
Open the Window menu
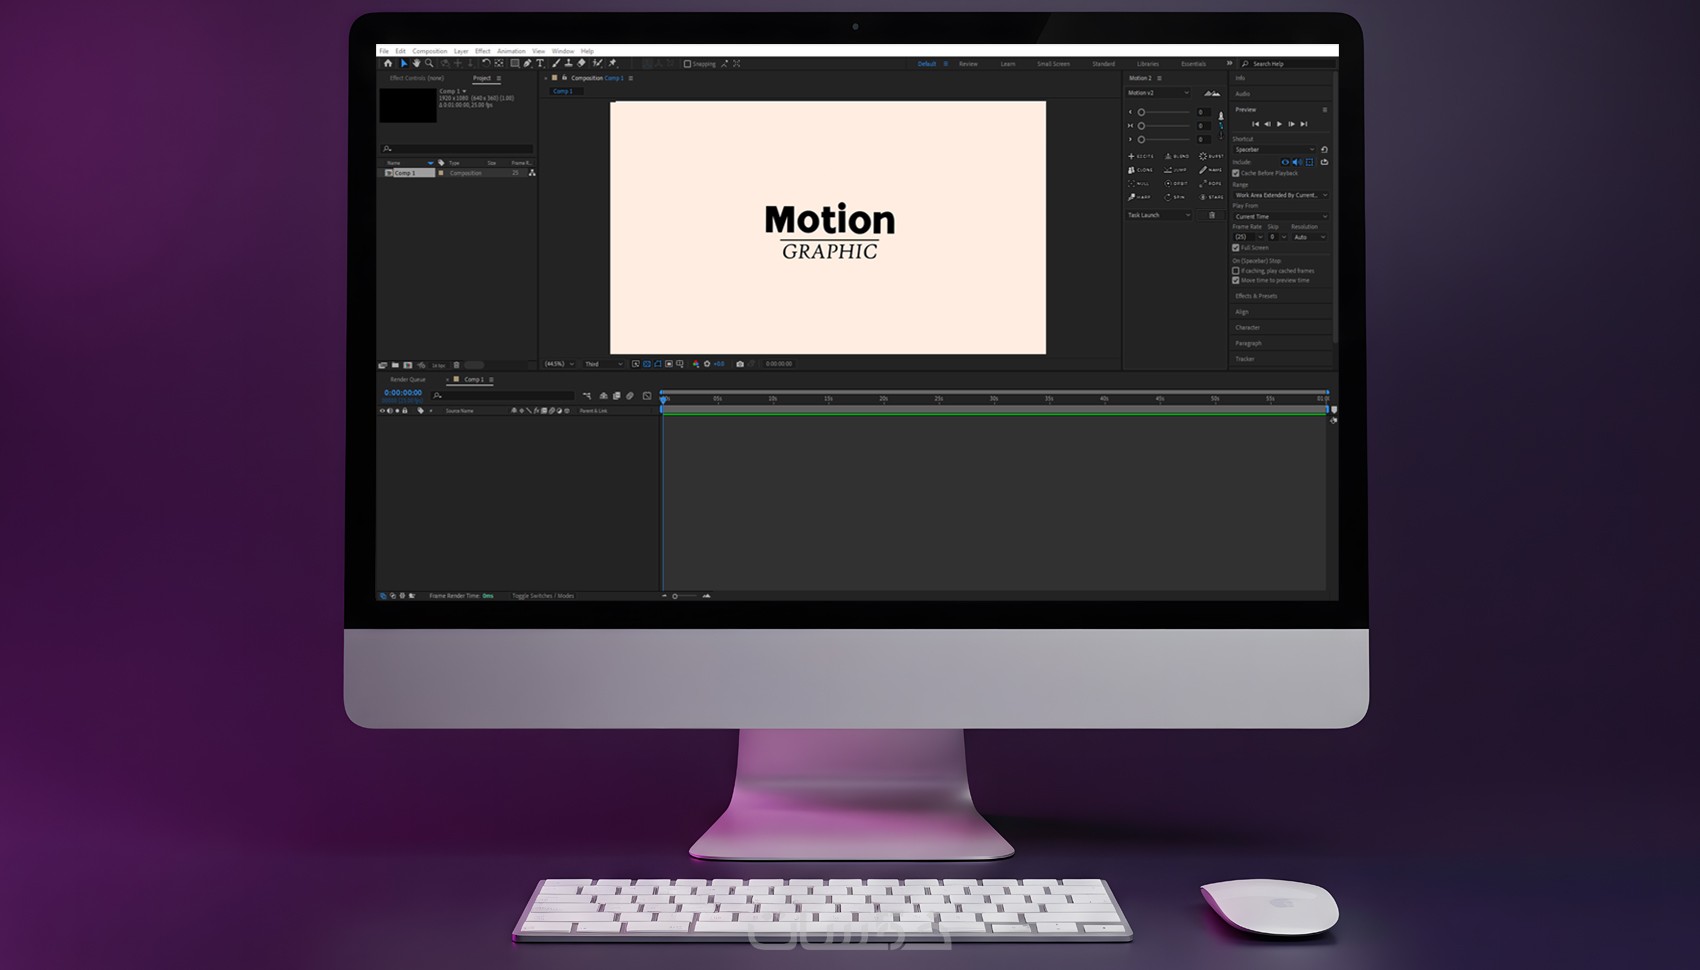[563, 51]
